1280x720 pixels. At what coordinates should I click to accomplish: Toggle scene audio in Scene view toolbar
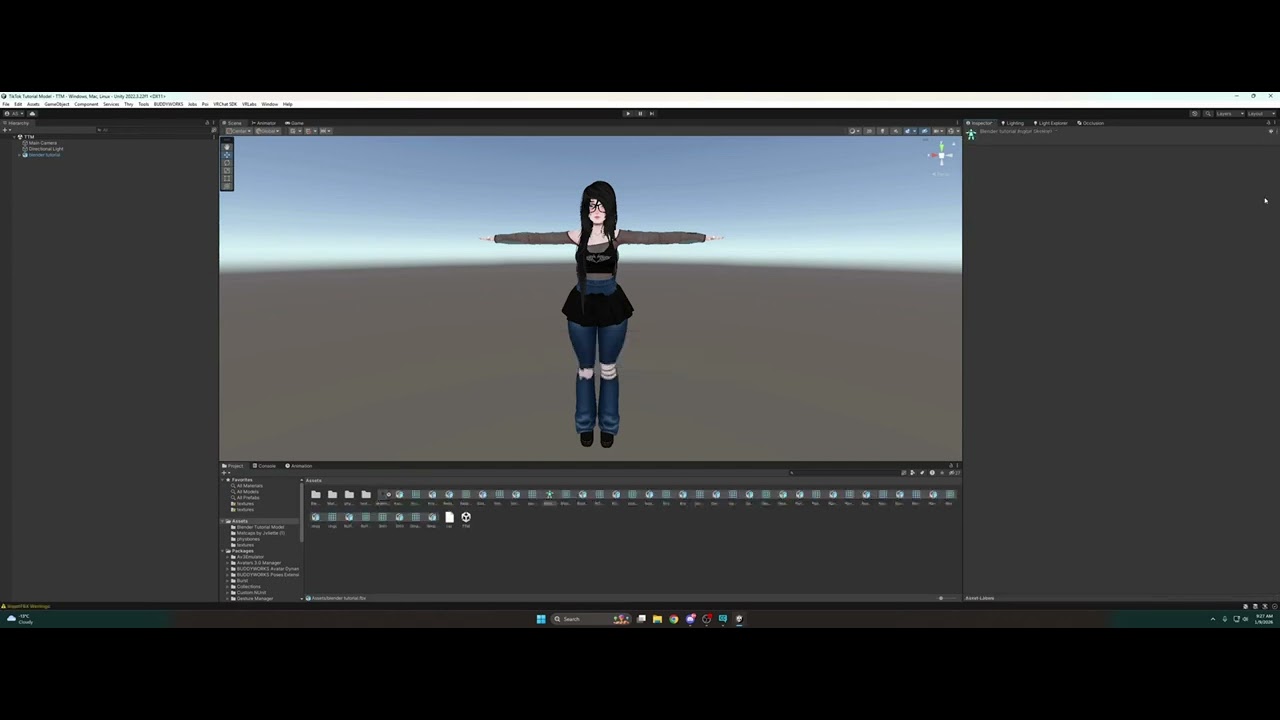coord(895,131)
